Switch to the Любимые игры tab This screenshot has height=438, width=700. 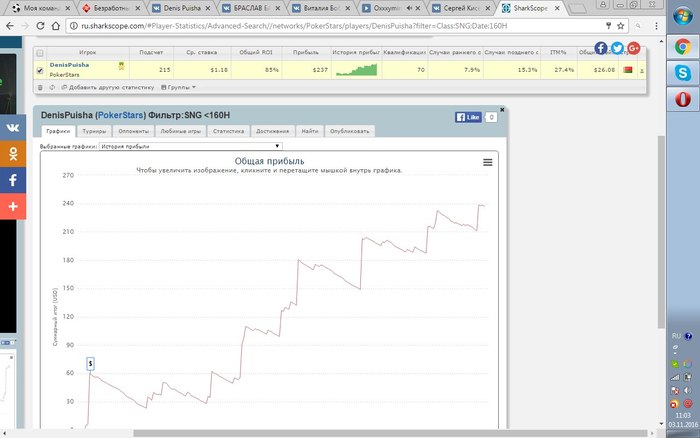(180, 131)
